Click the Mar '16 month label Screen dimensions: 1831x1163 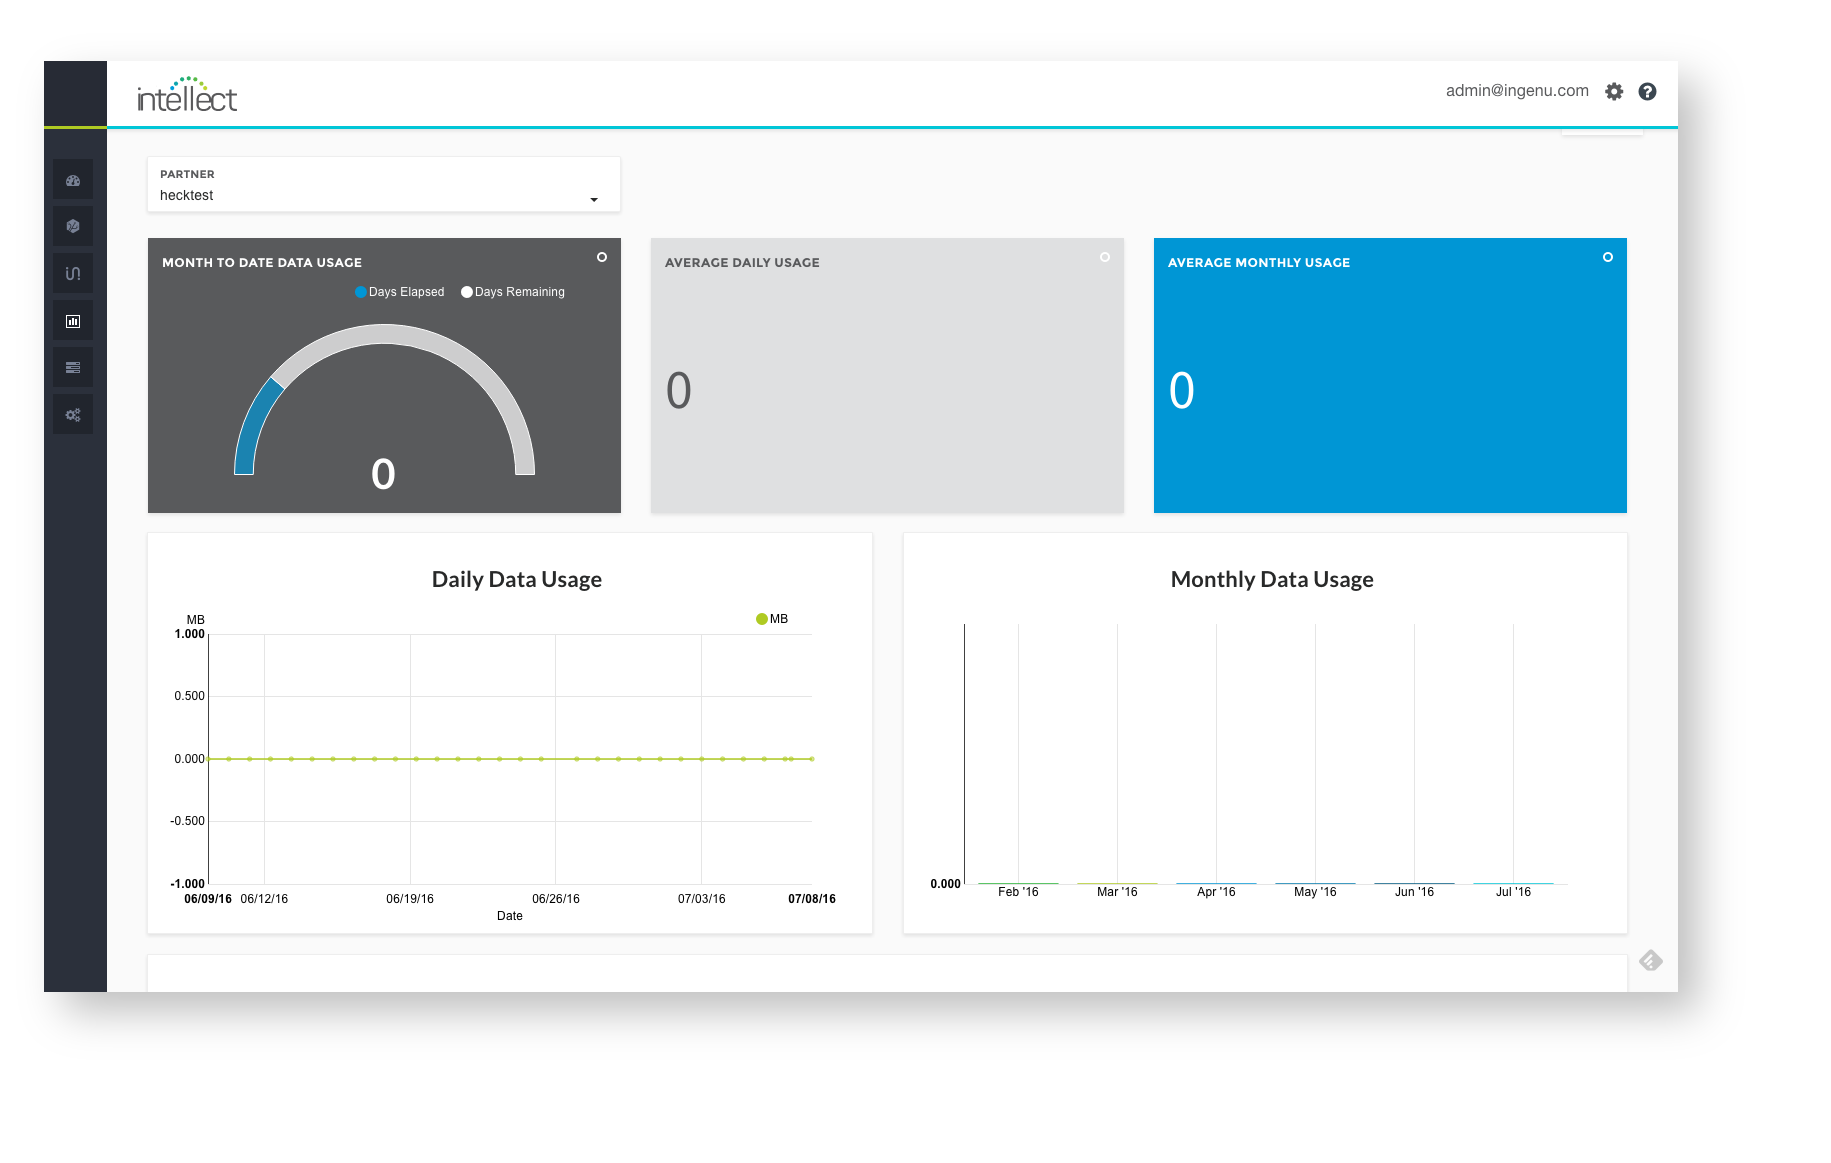1117,892
